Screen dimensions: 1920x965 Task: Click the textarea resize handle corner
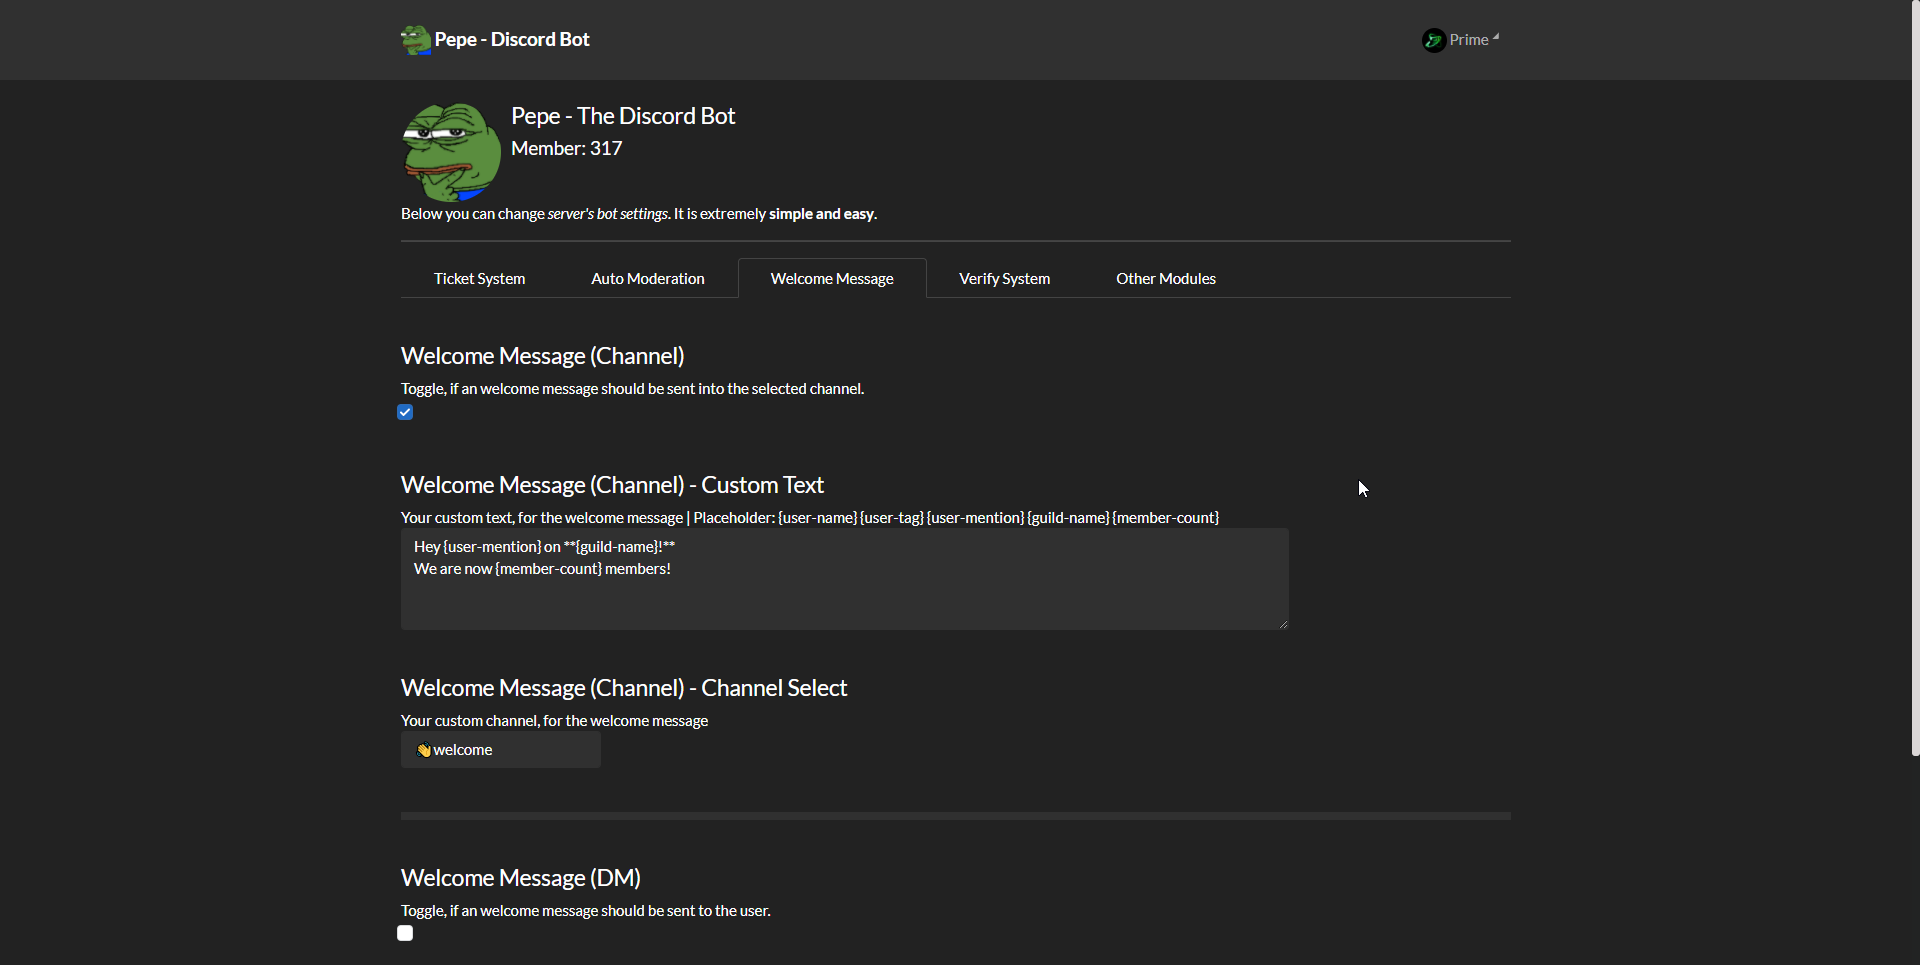coord(1283,624)
